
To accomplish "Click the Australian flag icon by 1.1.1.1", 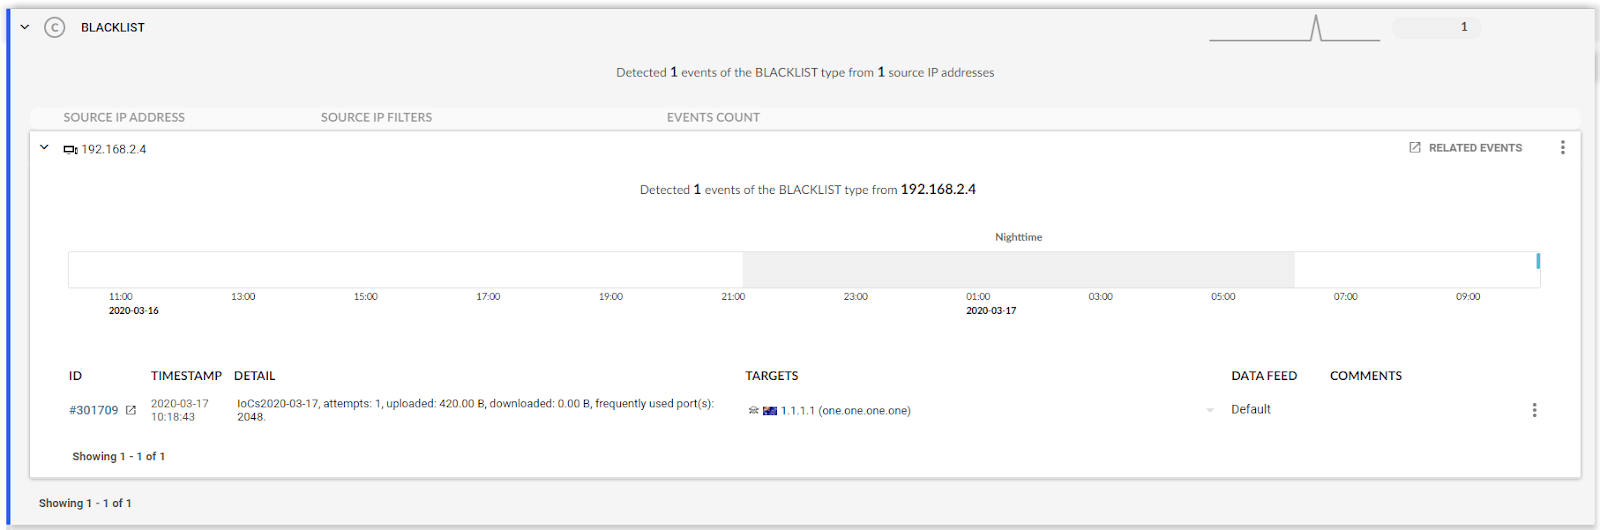I will [x=770, y=411].
